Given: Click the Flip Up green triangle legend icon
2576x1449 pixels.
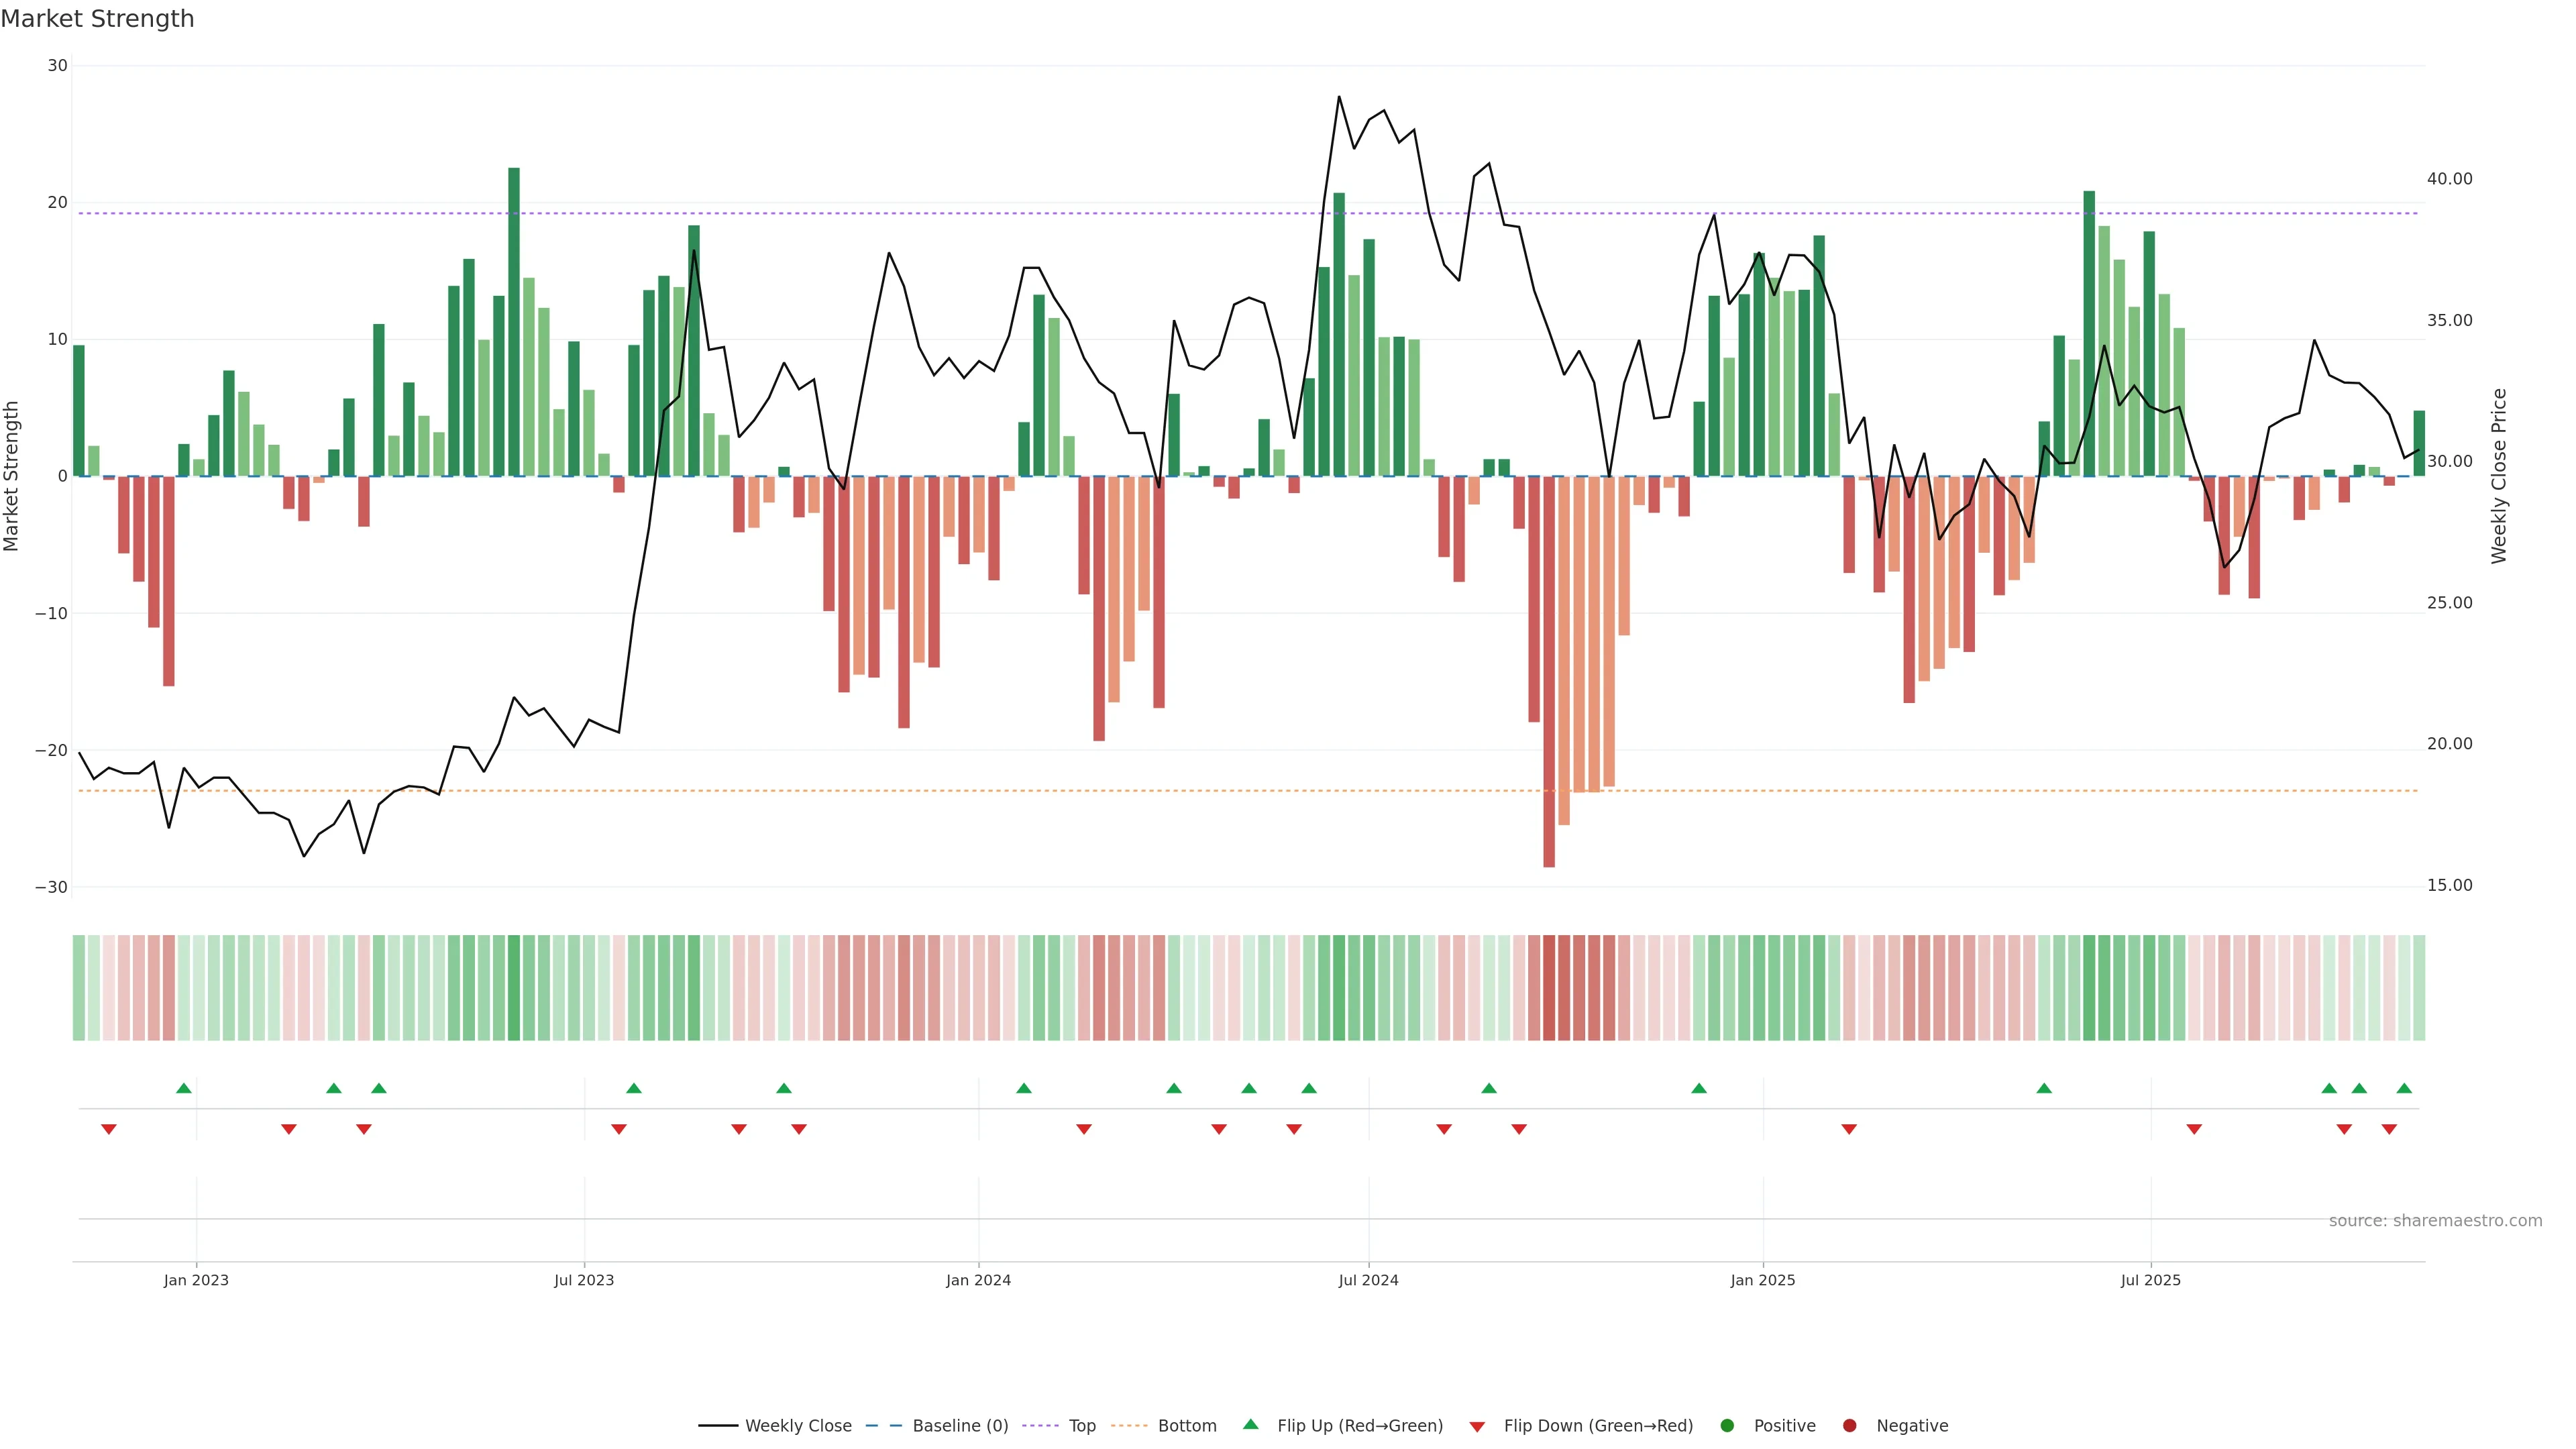Looking at the screenshot, I should tap(1250, 1425).
